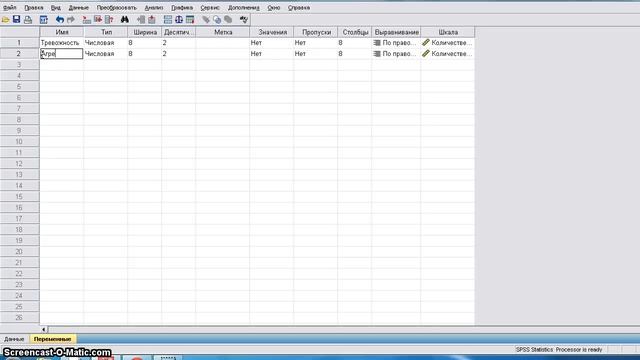Open the Данные menu
Image resolution: width=640 pixels, height=360 pixels.
(78, 8)
